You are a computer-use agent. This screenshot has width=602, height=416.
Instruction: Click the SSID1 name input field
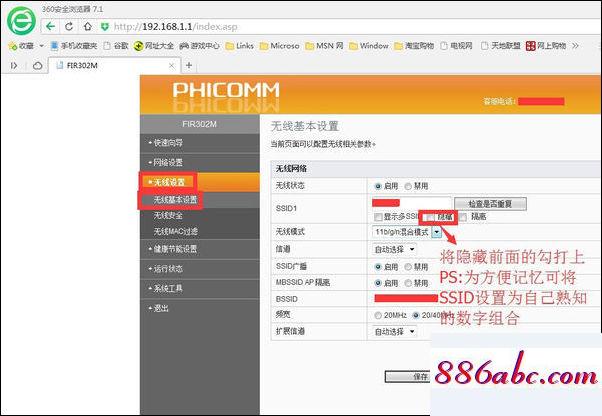tap(412, 203)
